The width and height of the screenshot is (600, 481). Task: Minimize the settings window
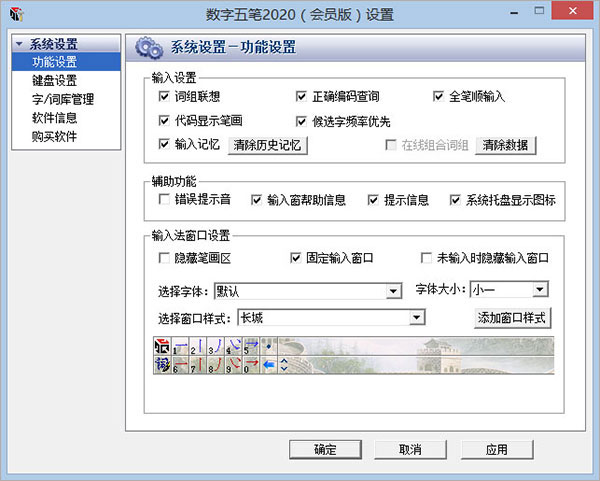coord(514,13)
